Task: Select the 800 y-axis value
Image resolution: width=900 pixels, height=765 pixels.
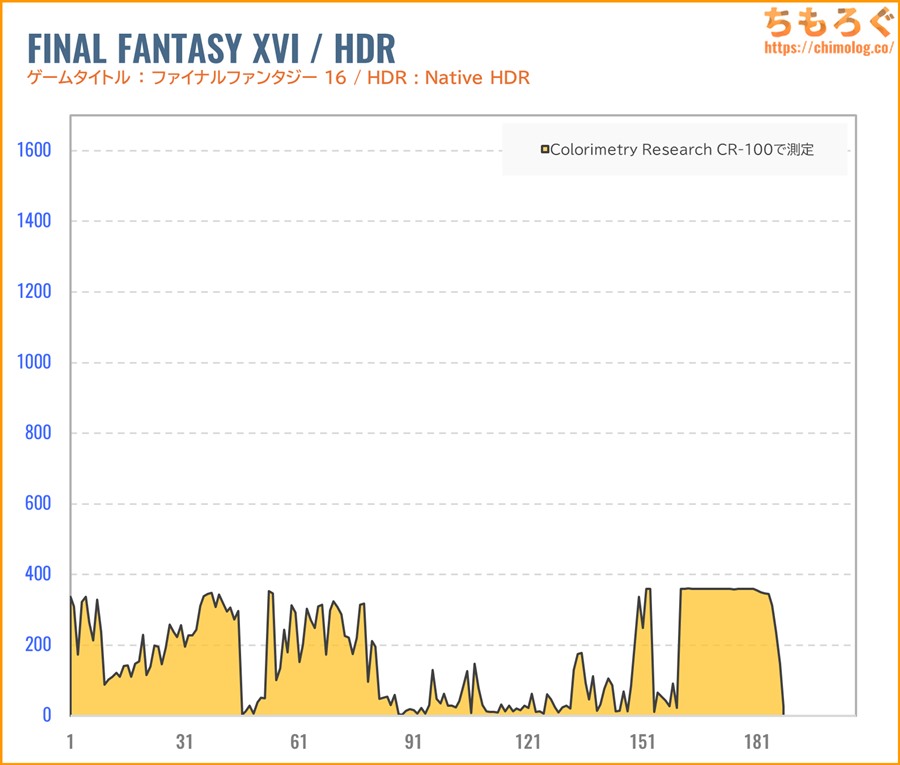Action: (x=38, y=433)
